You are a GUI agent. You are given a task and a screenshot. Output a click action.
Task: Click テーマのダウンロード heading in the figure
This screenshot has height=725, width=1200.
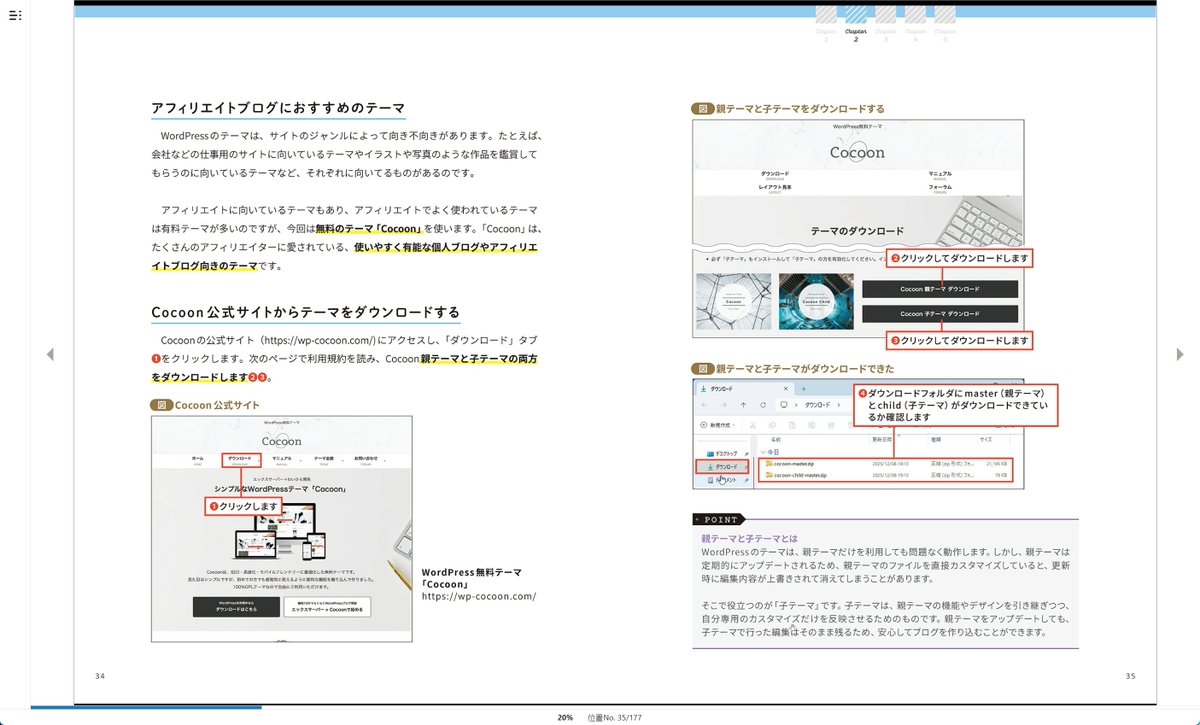click(x=857, y=231)
